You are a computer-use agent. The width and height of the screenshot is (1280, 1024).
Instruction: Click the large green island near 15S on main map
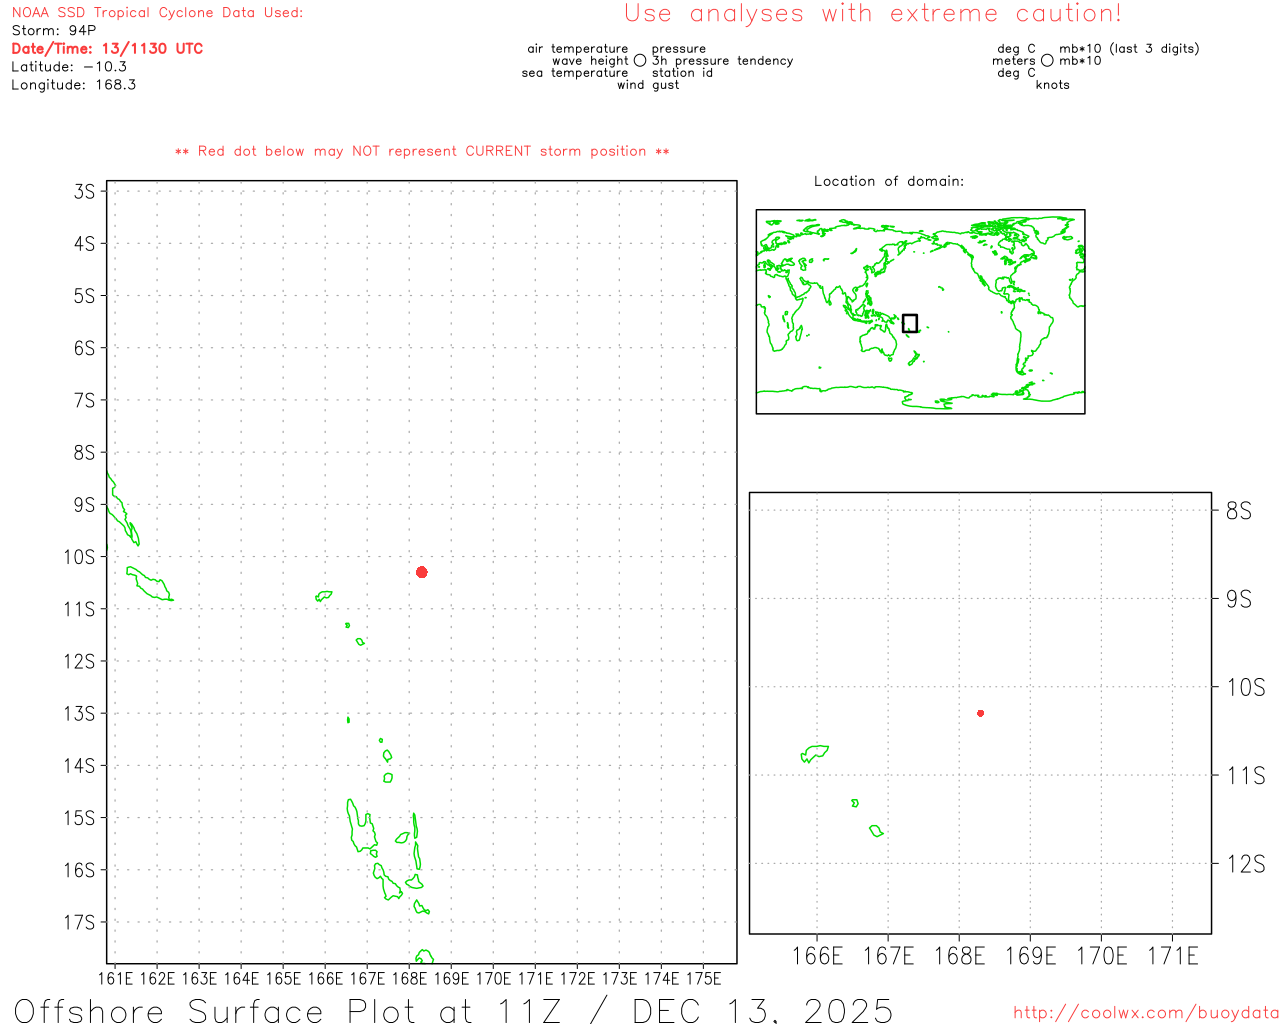coord(359,827)
